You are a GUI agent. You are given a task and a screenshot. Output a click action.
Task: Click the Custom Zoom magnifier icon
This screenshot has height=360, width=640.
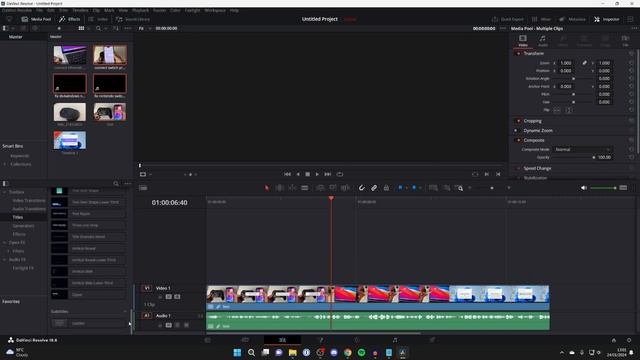coord(459,188)
